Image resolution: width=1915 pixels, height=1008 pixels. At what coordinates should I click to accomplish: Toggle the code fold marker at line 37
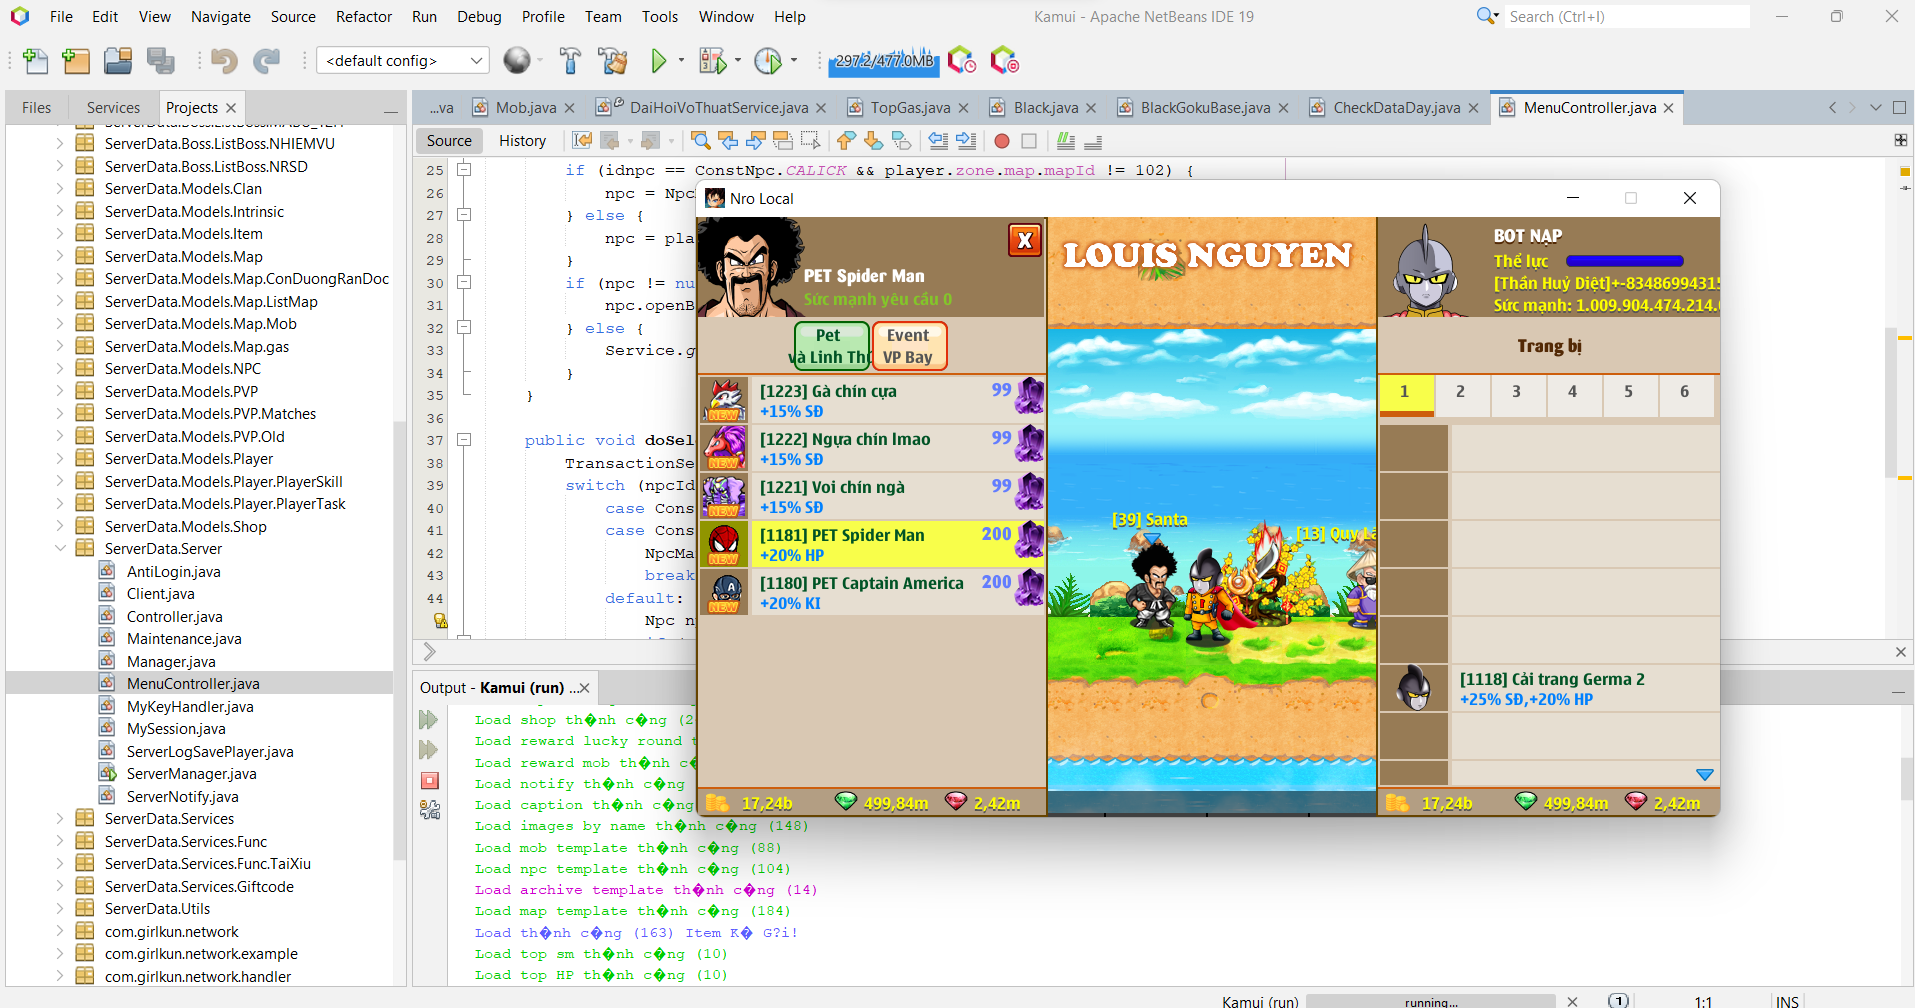pos(464,440)
